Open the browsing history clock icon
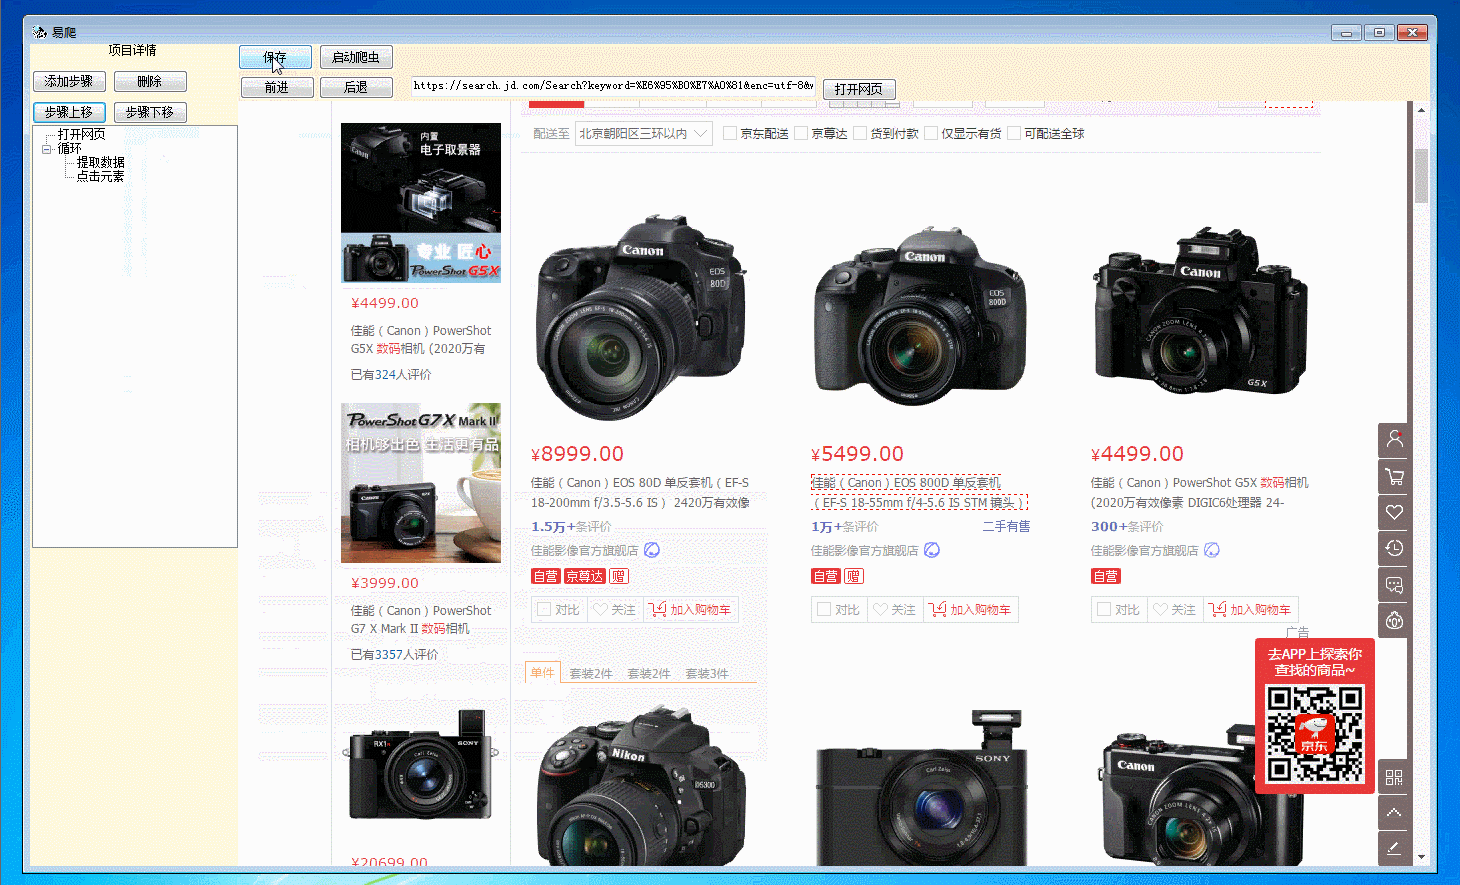Image resolution: width=1460 pixels, height=885 pixels. [x=1394, y=548]
